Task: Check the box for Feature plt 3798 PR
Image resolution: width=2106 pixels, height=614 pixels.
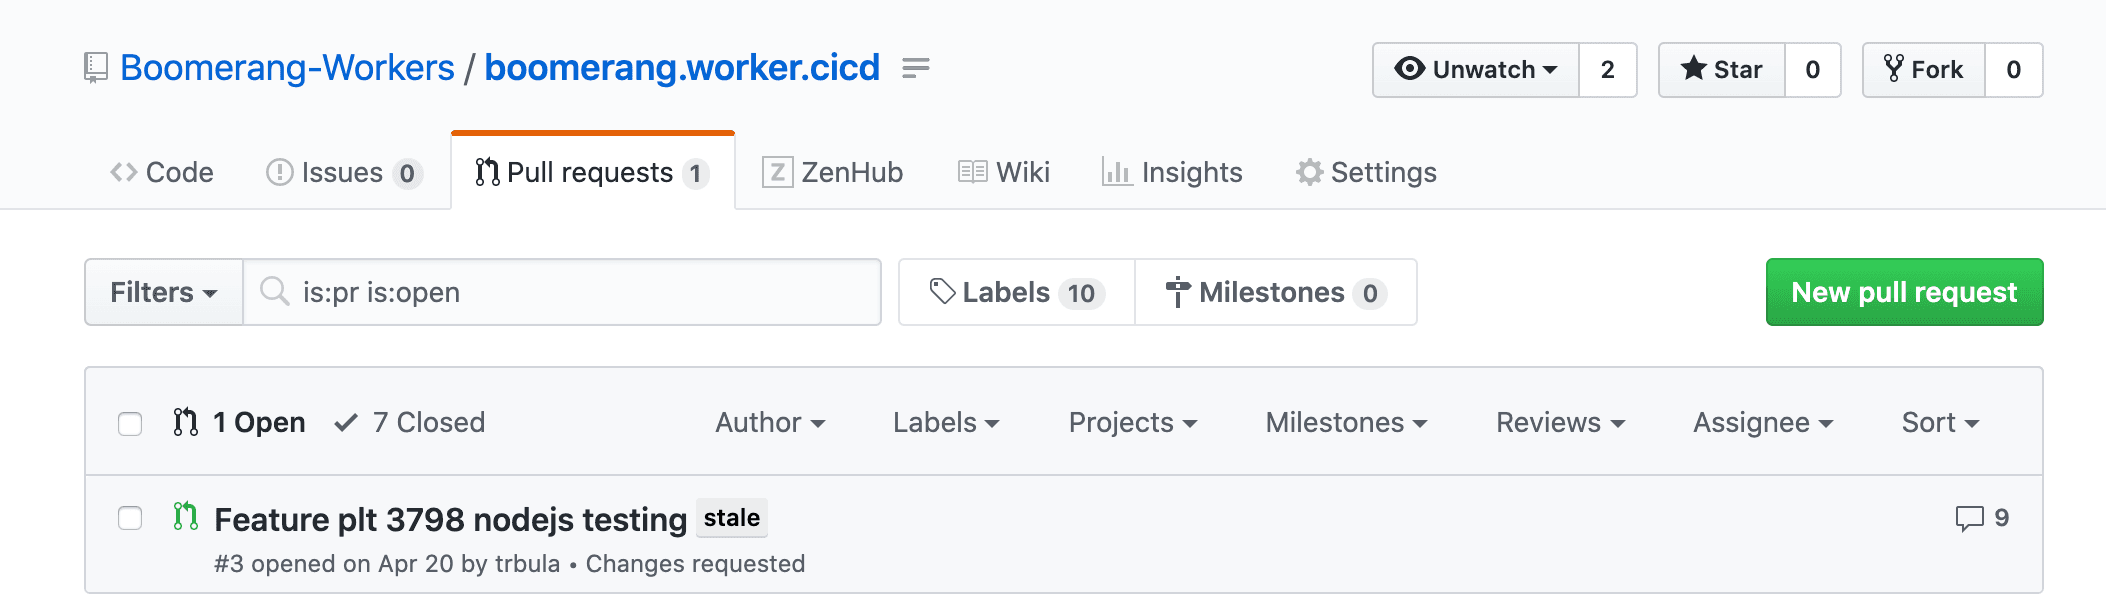Action: click(130, 518)
